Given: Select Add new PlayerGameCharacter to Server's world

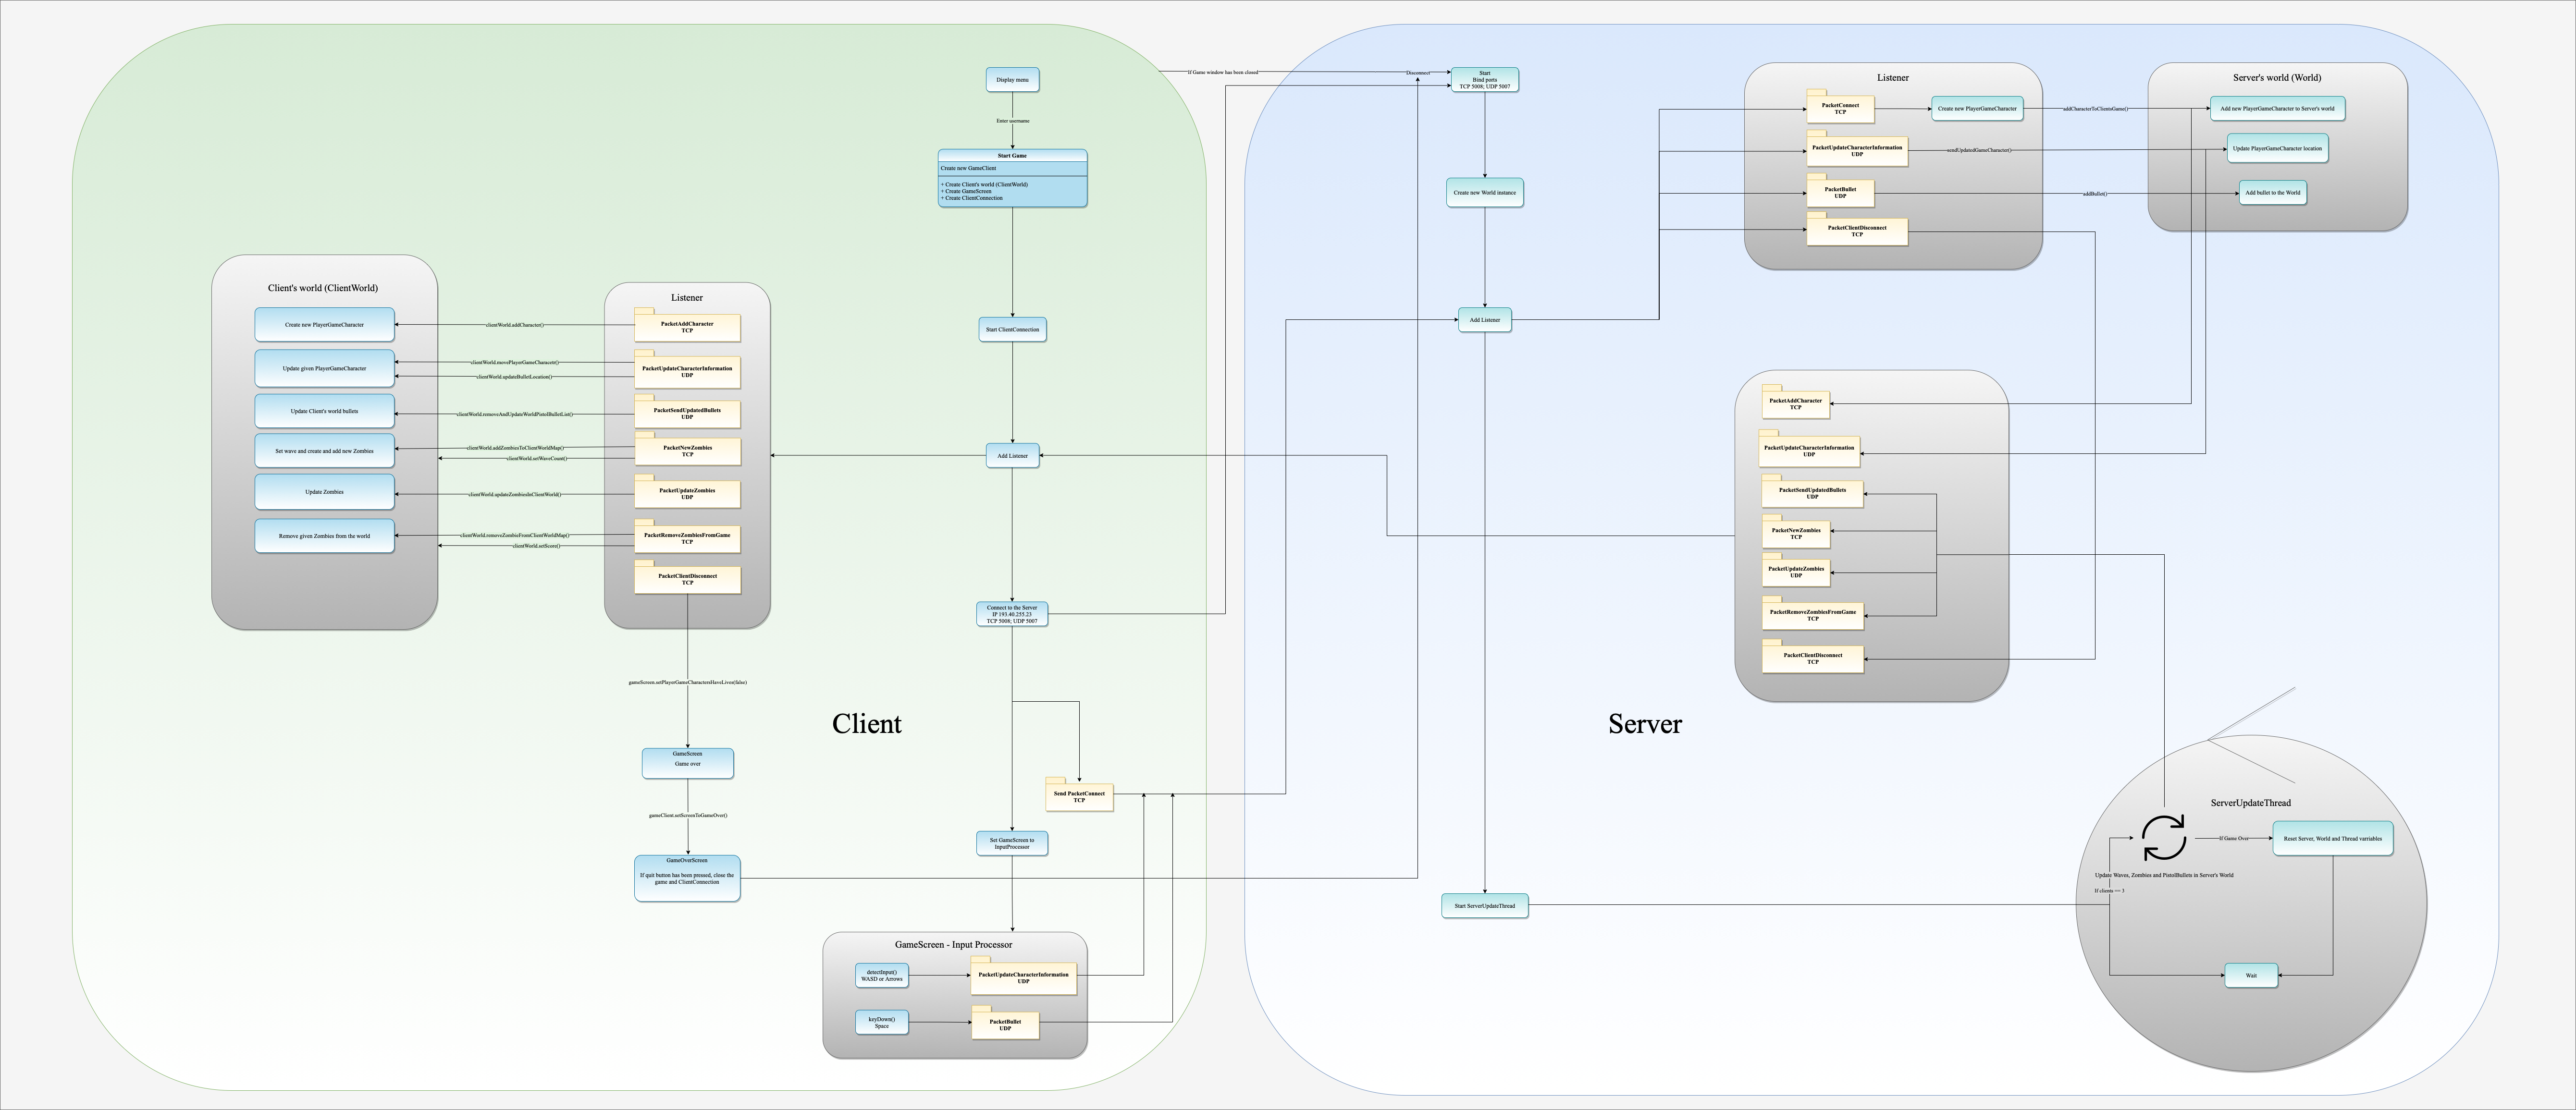Looking at the screenshot, I should coord(2277,108).
